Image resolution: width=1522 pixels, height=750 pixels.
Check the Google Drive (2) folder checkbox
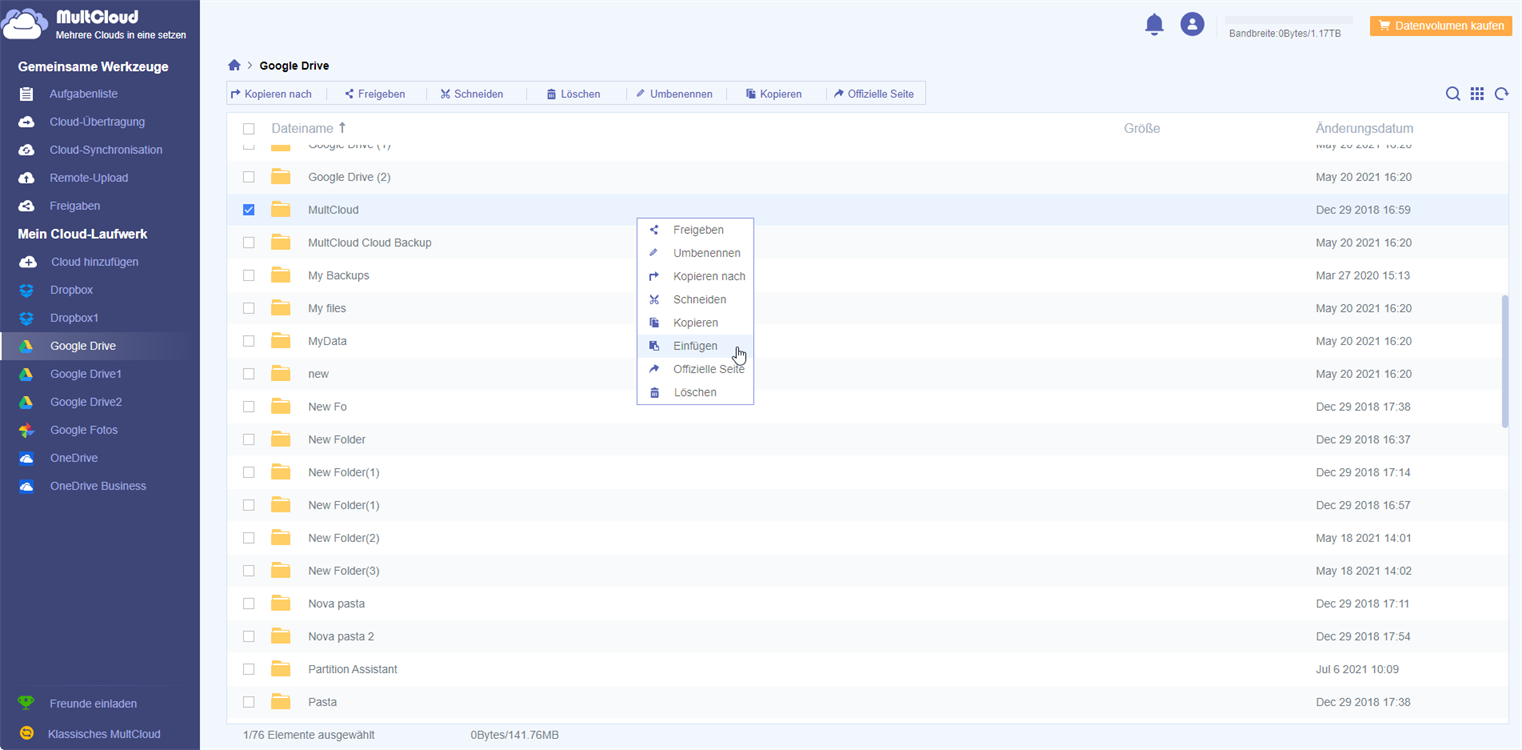[x=249, y=177]
